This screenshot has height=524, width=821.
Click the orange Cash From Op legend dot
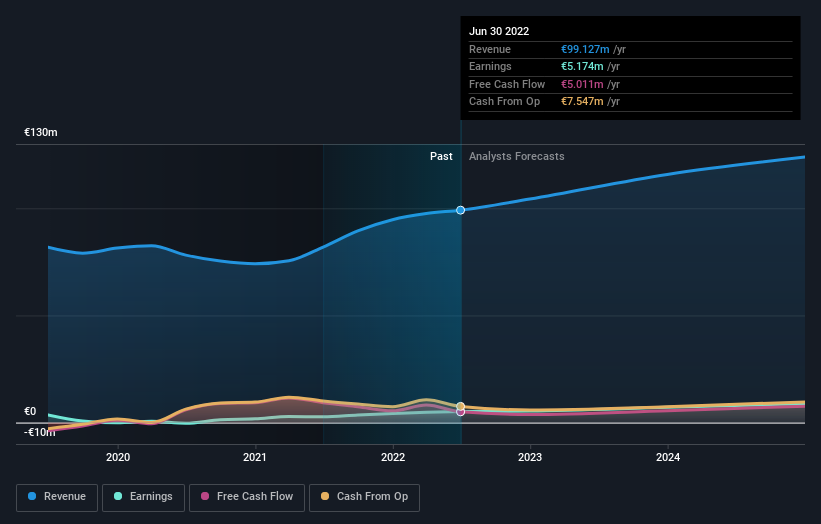tap(325, 496)
